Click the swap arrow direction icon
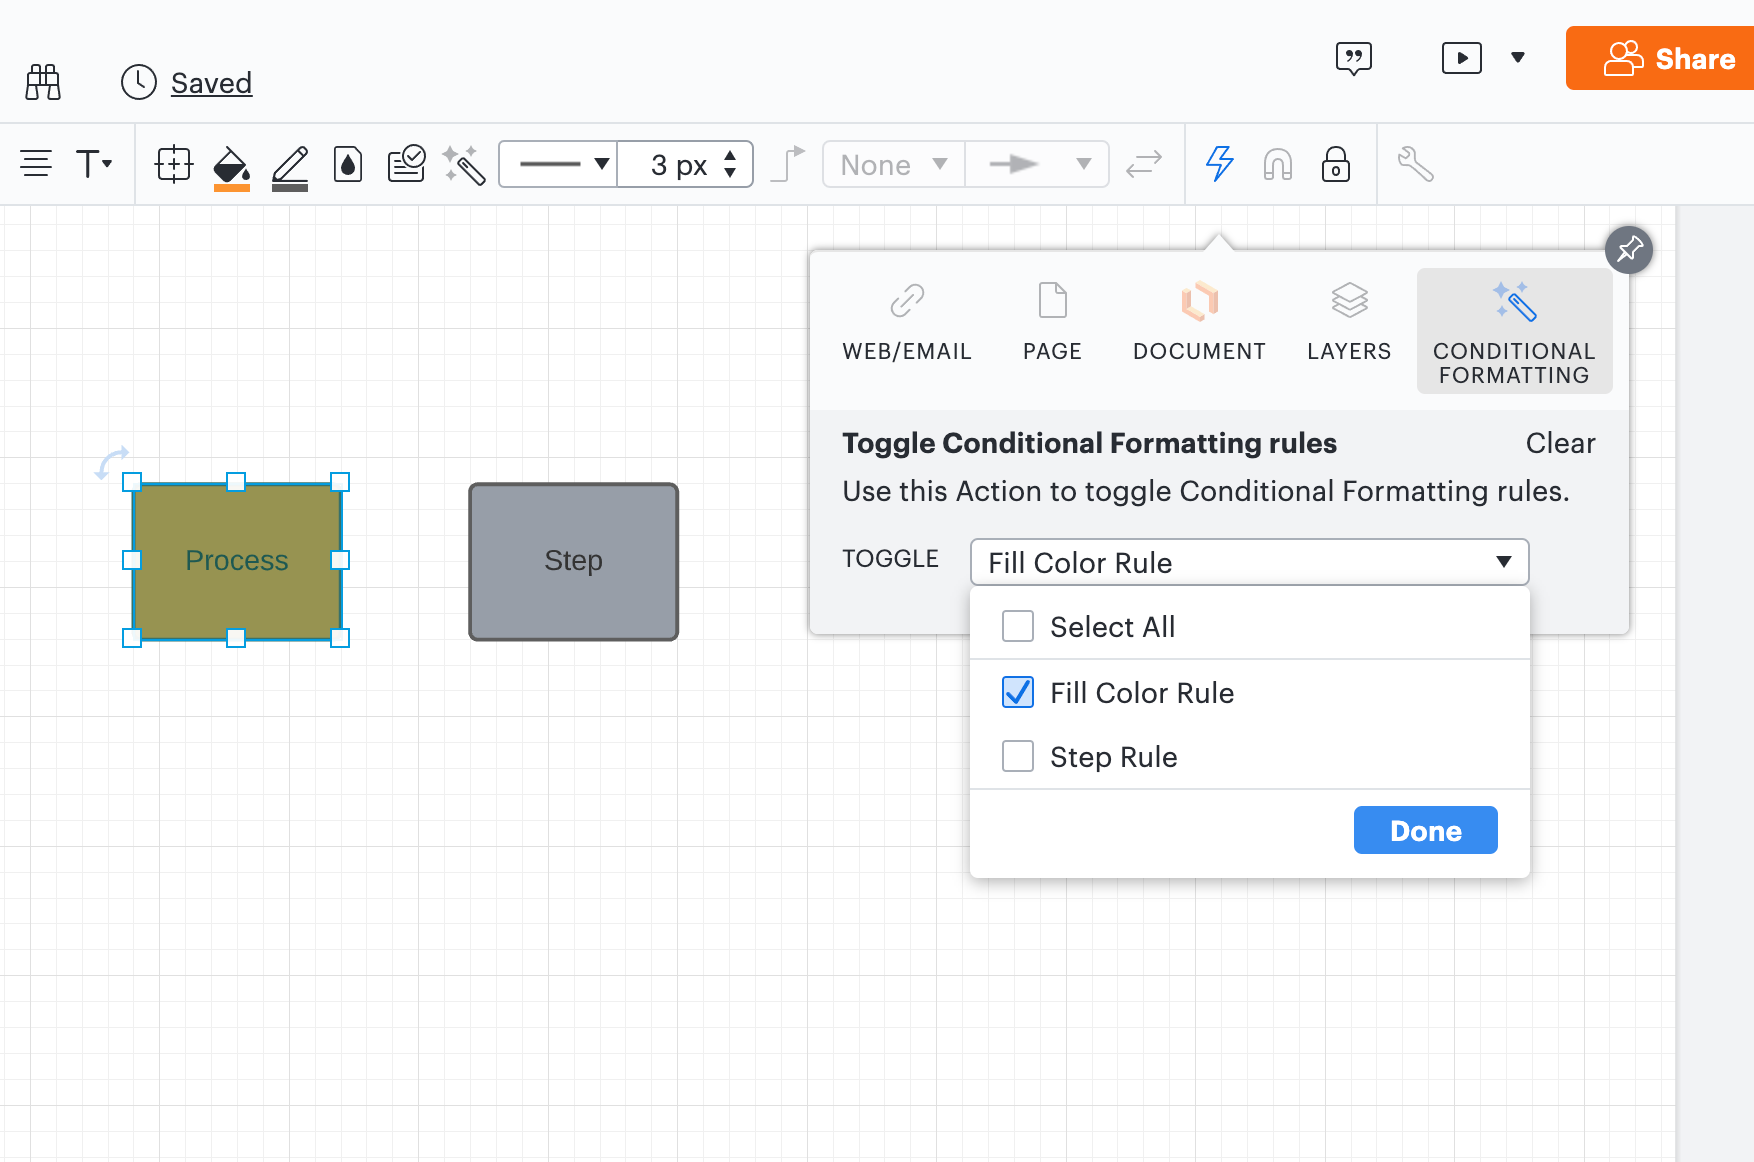1754x1162 pixels. pos(1144,164)
